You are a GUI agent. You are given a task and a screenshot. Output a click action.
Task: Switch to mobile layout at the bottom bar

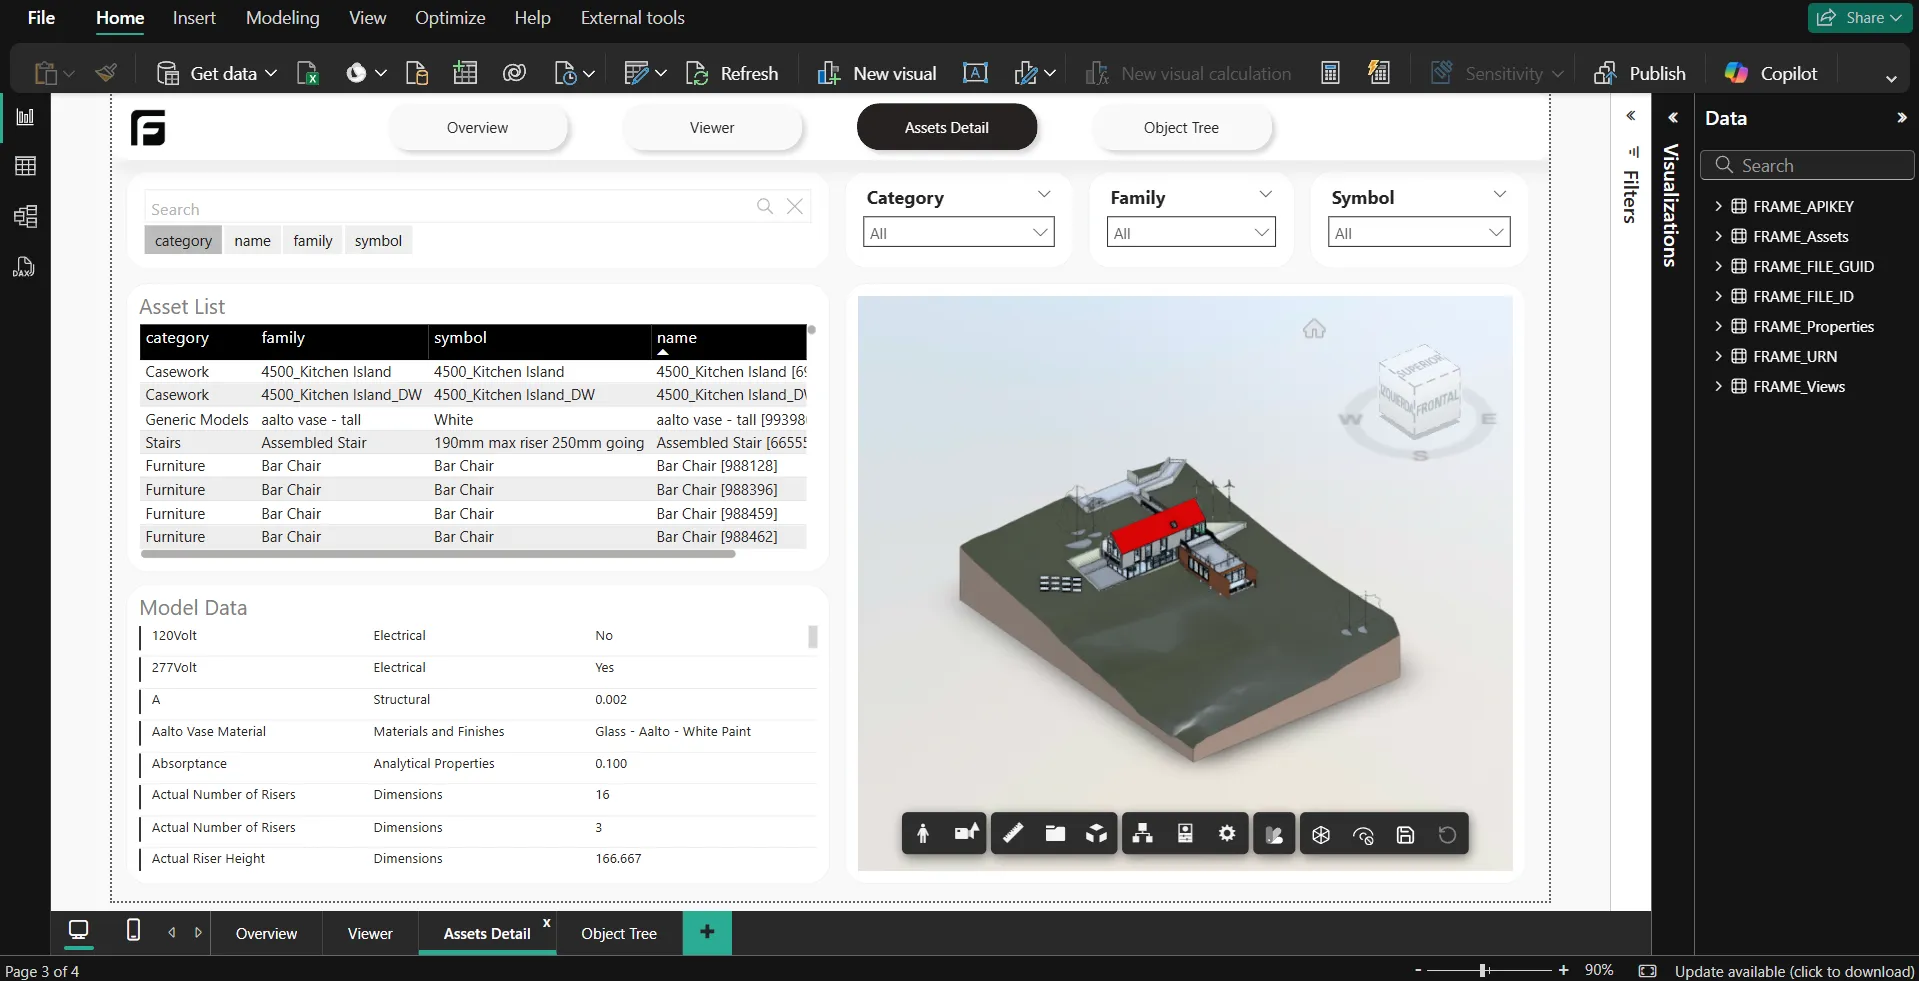tap(133, 930)
